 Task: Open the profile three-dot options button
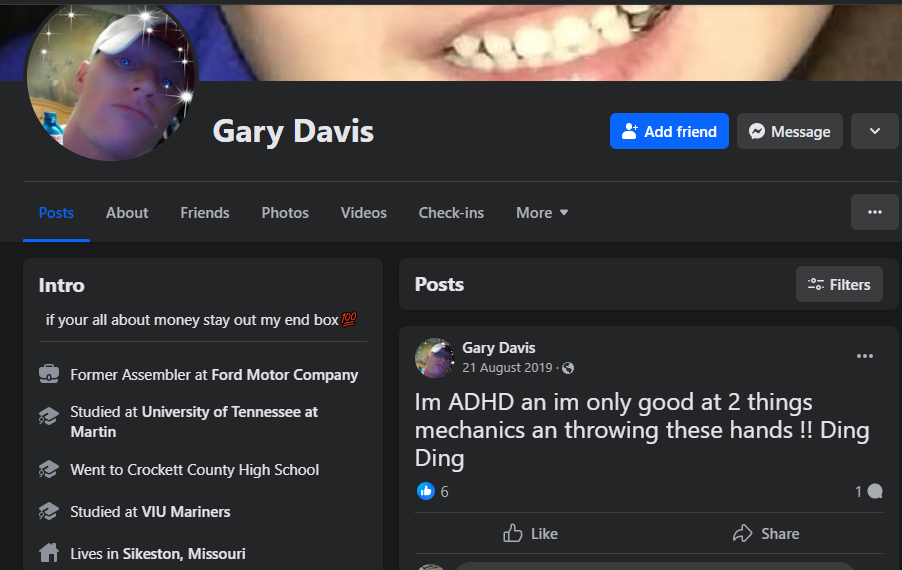click(874, 212)
